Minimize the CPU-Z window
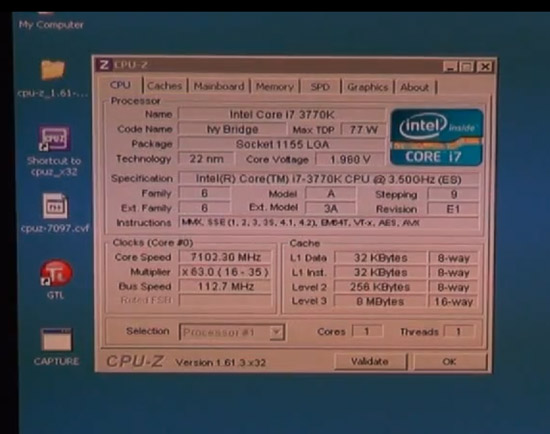 tap(450, 67)
